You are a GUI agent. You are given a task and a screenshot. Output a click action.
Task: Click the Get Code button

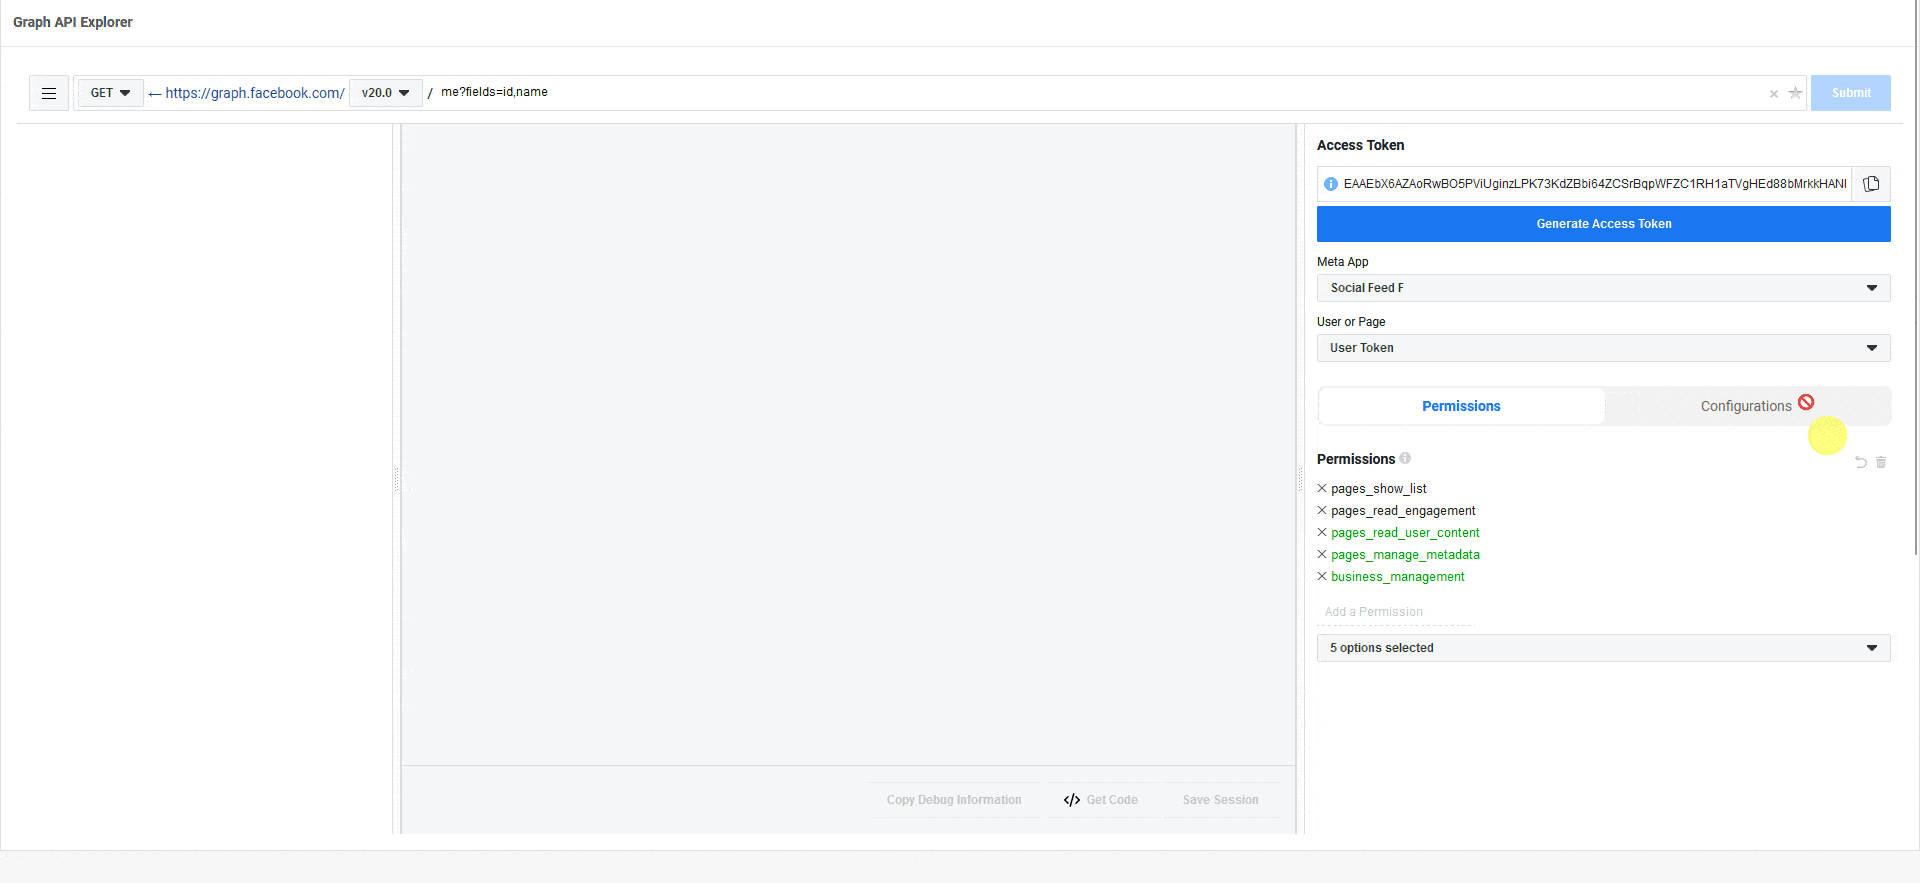click(x=1101, y=800)
